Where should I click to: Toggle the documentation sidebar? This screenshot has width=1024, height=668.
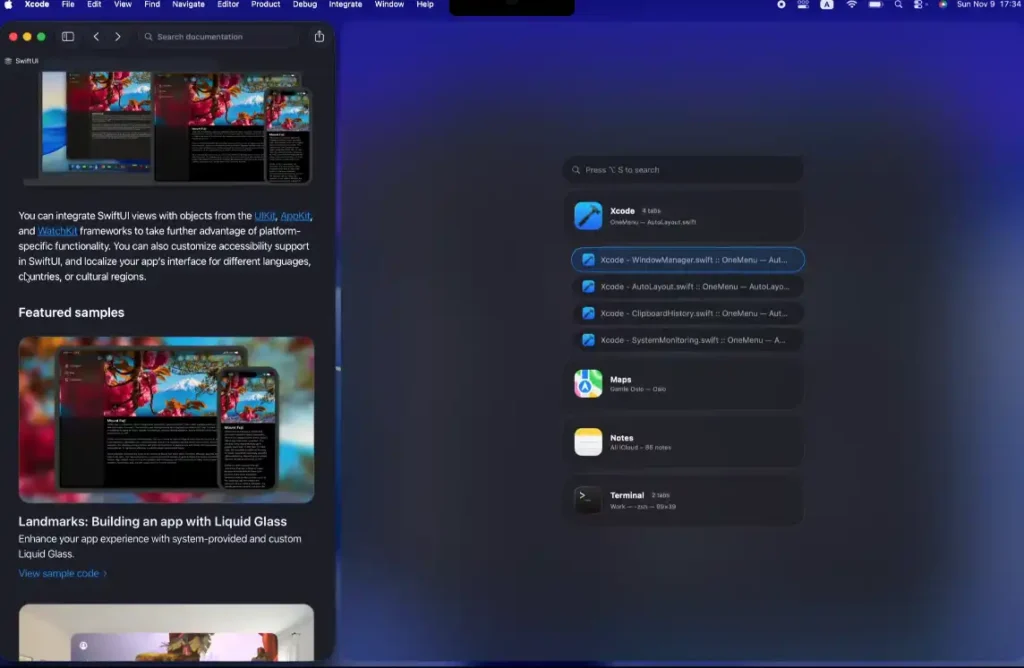[68, 37]
